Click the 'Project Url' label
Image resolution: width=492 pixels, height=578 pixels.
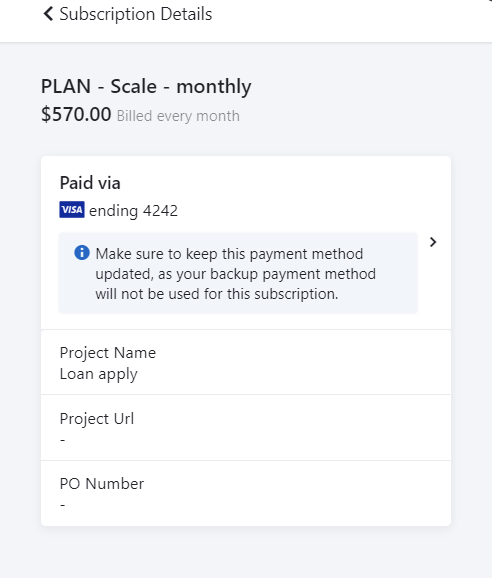(x=97, y=419)
